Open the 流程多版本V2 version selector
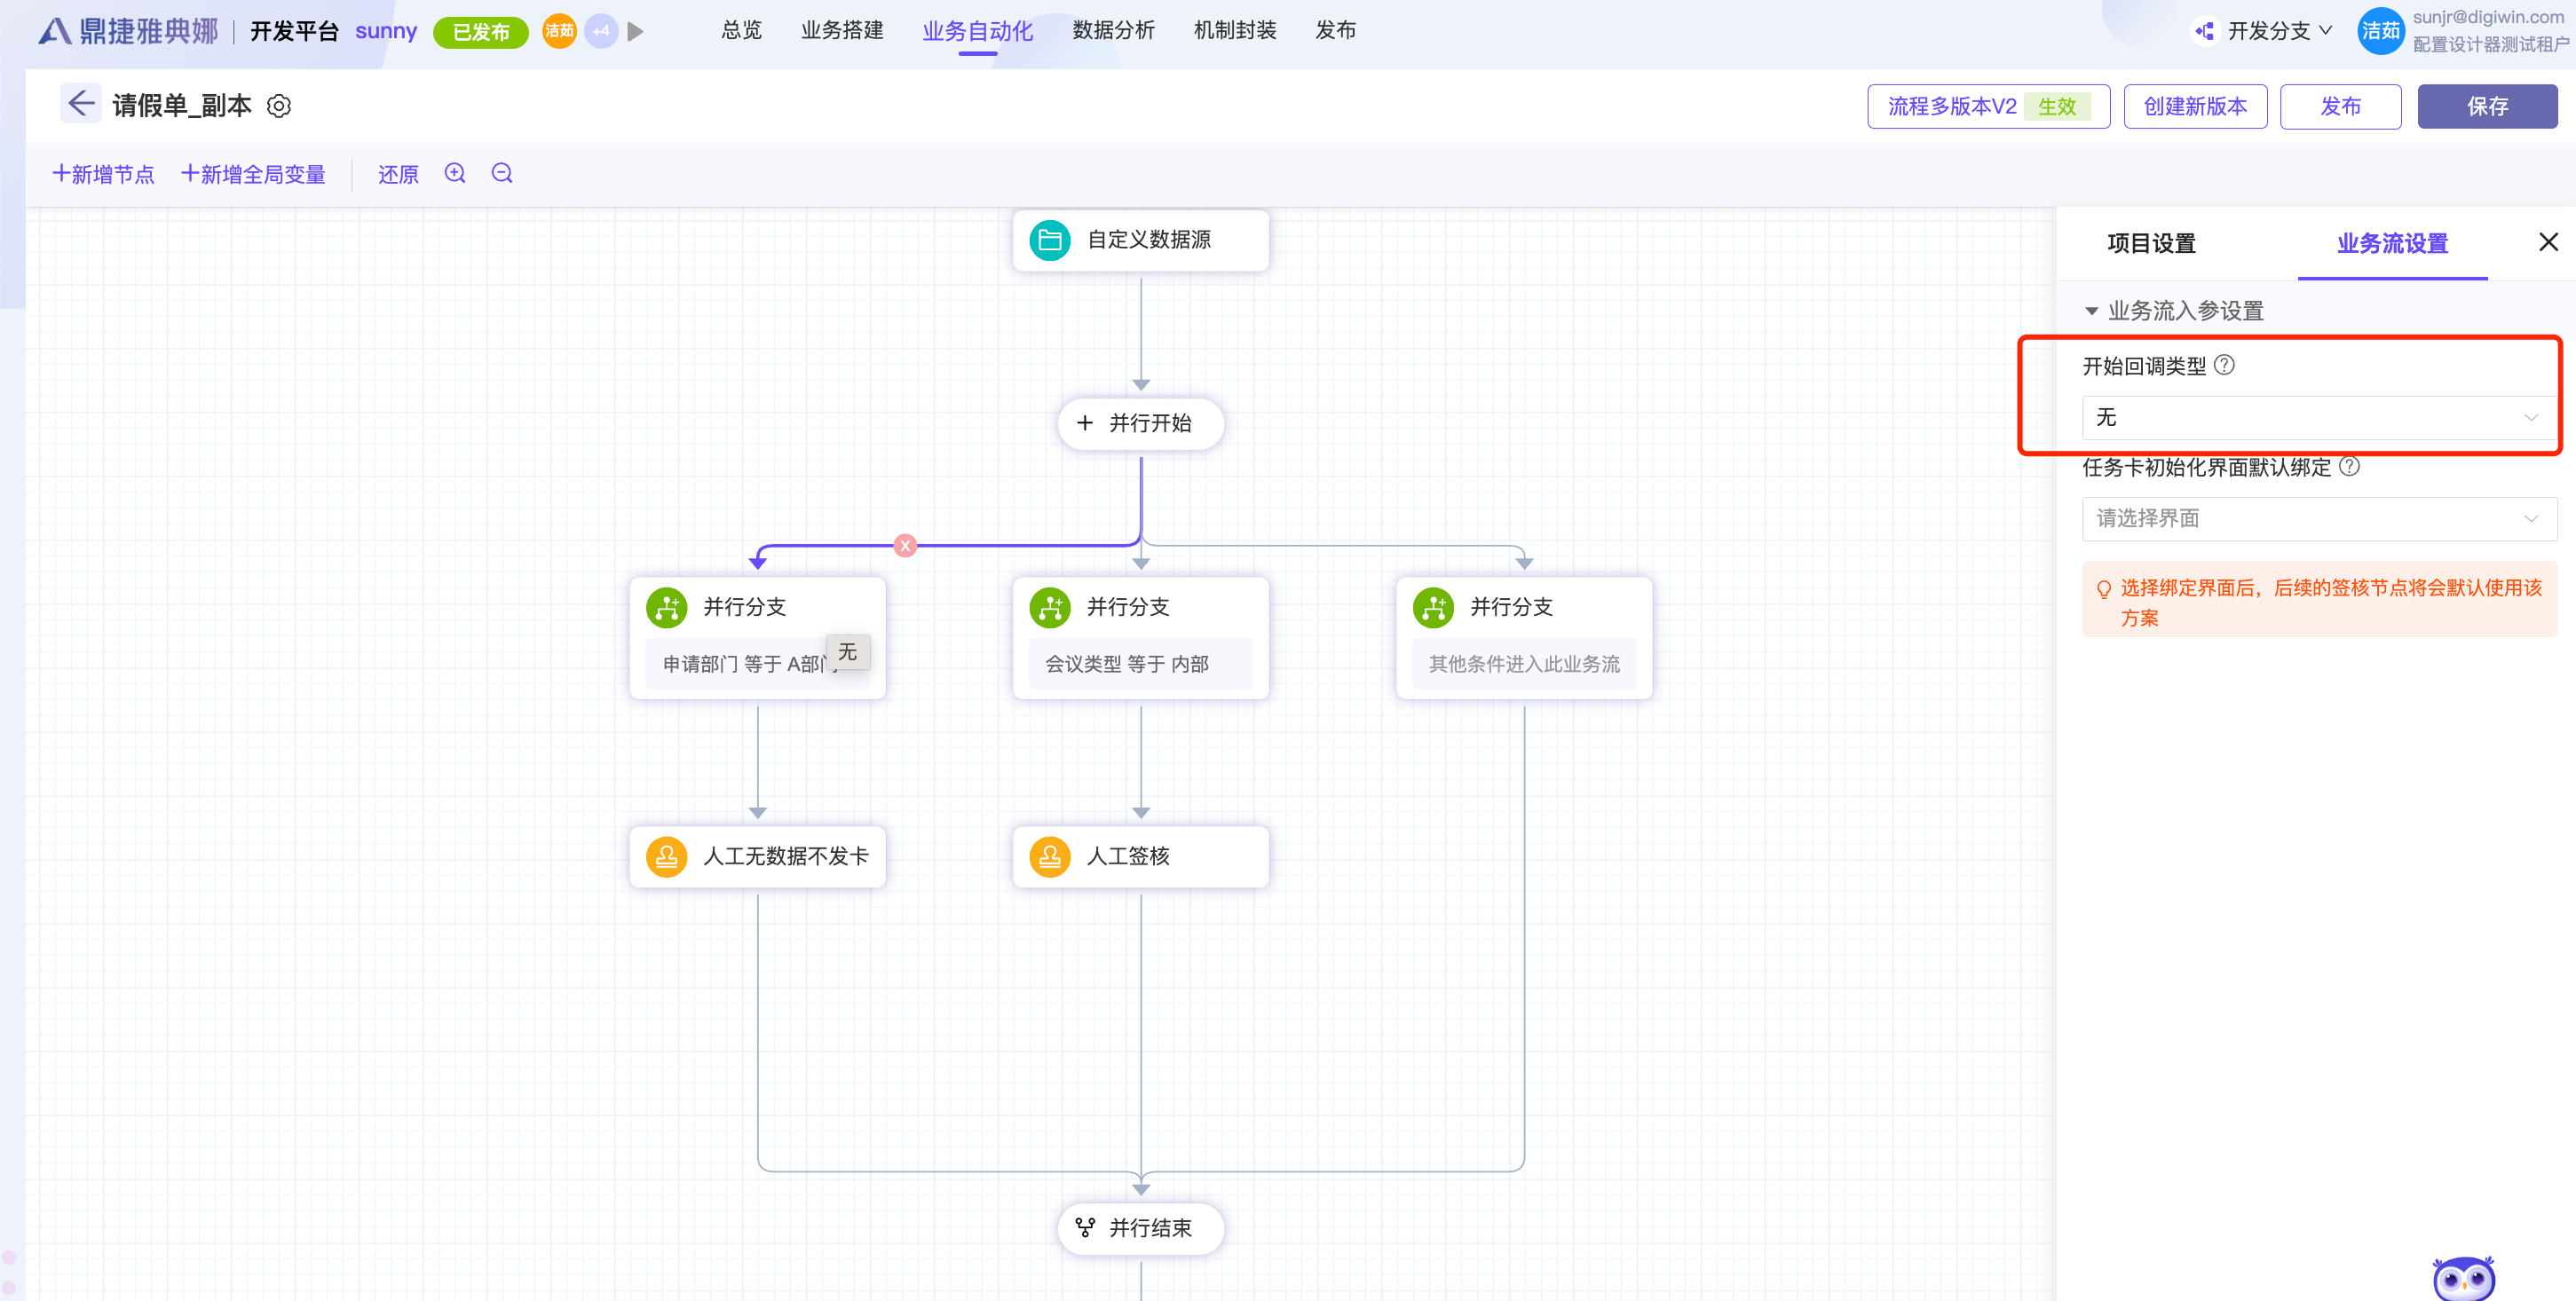Image resolution: width=2576 pixels, height=1301 pixels. 1988,106
